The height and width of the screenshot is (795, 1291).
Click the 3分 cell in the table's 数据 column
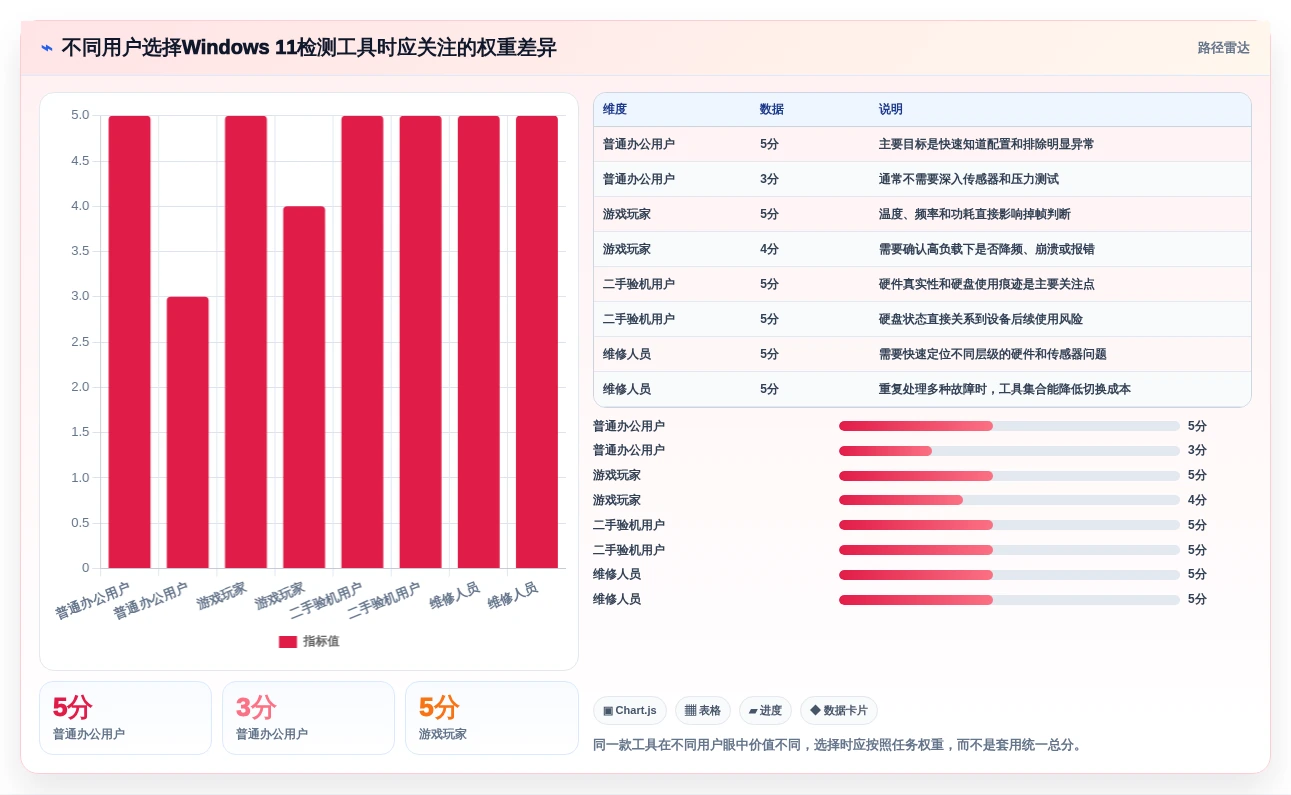(x=769, y=179)
